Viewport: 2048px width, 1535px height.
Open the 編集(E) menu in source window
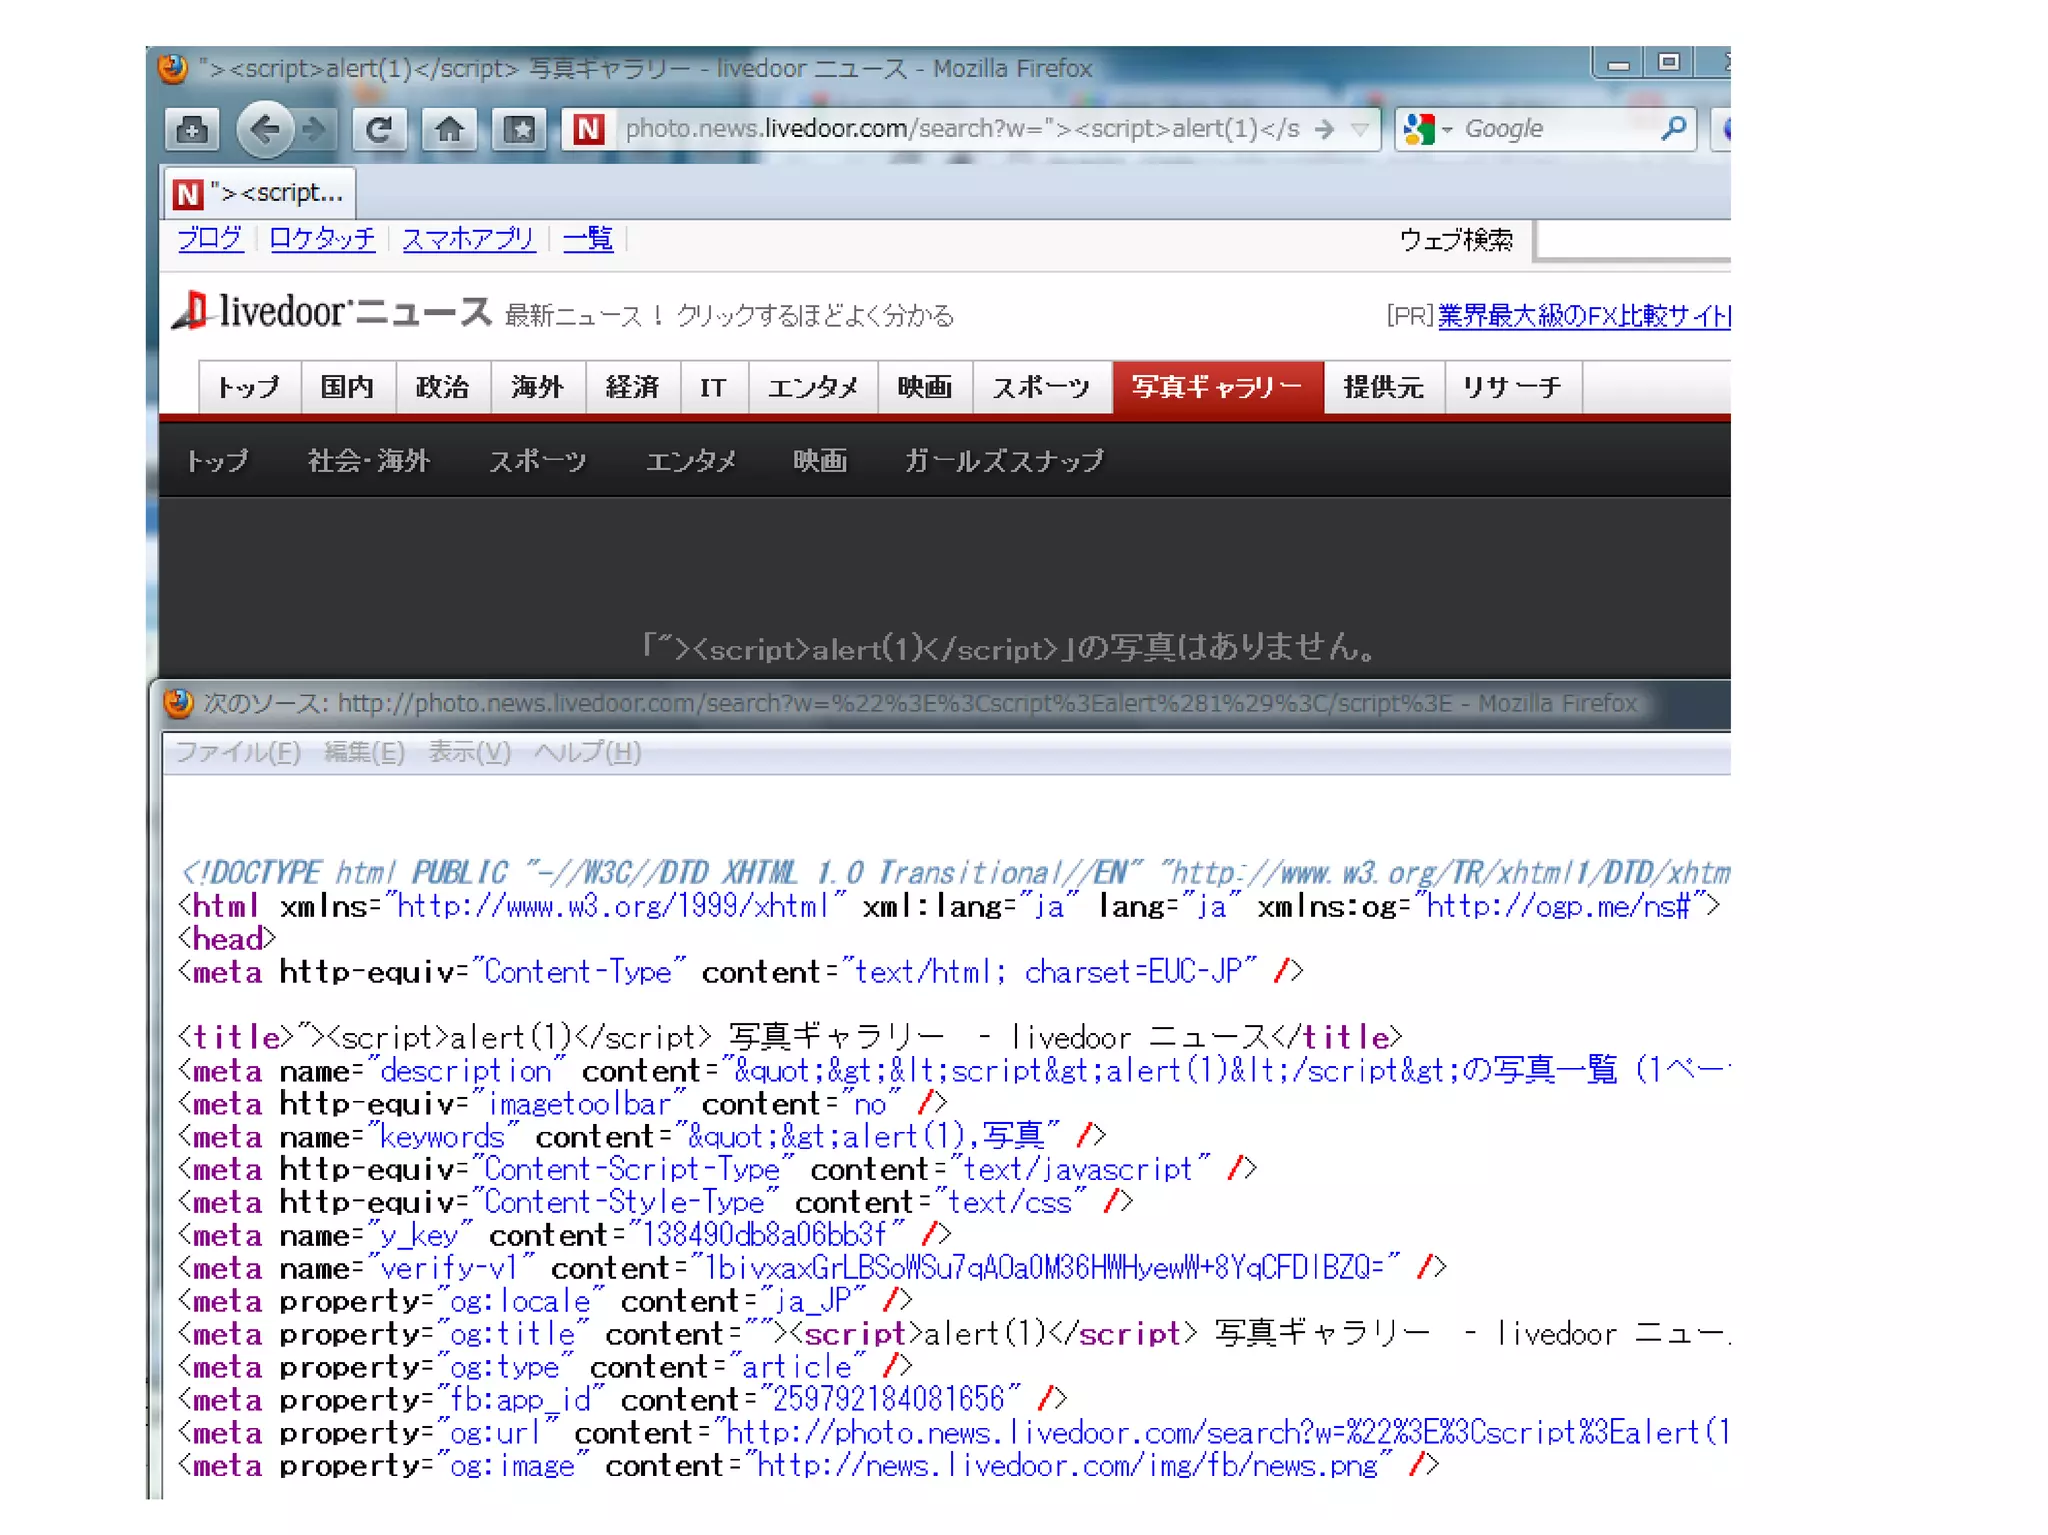365,752
